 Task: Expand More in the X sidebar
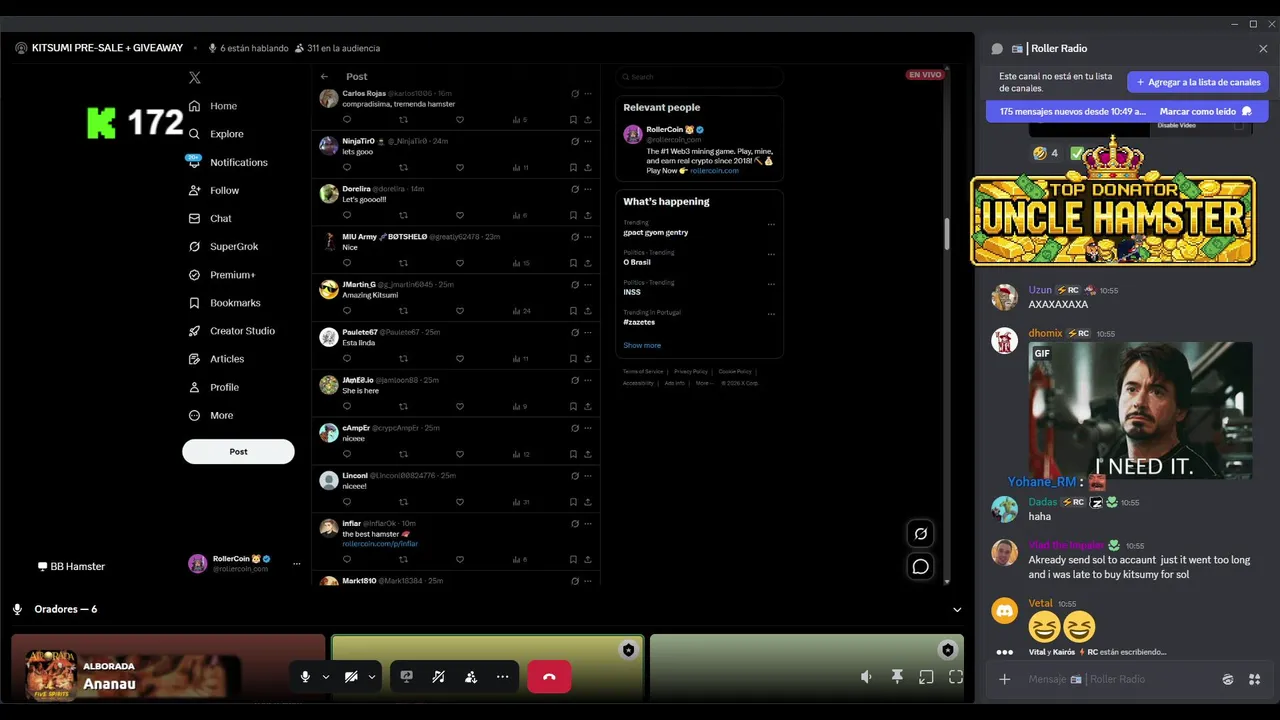211,415
